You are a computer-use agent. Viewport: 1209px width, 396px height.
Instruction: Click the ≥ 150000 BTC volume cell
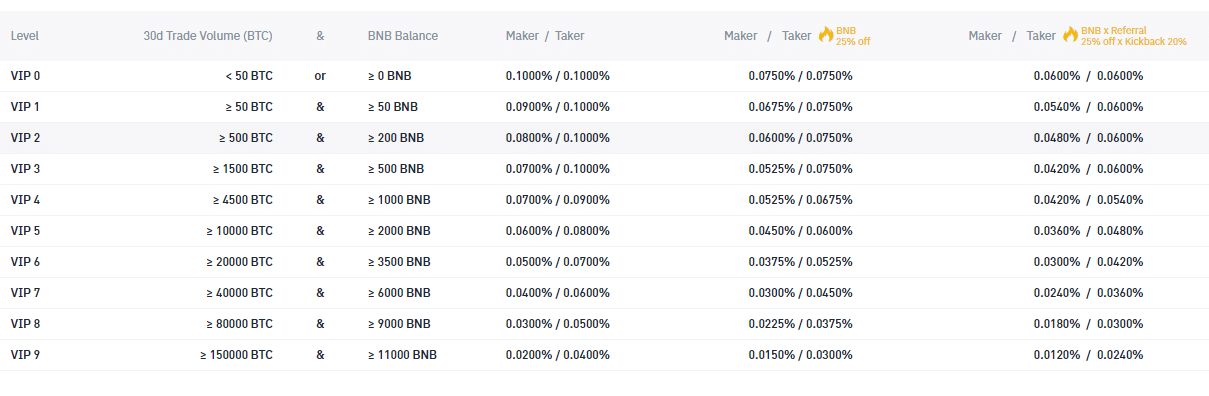click(x=236, y=355)
